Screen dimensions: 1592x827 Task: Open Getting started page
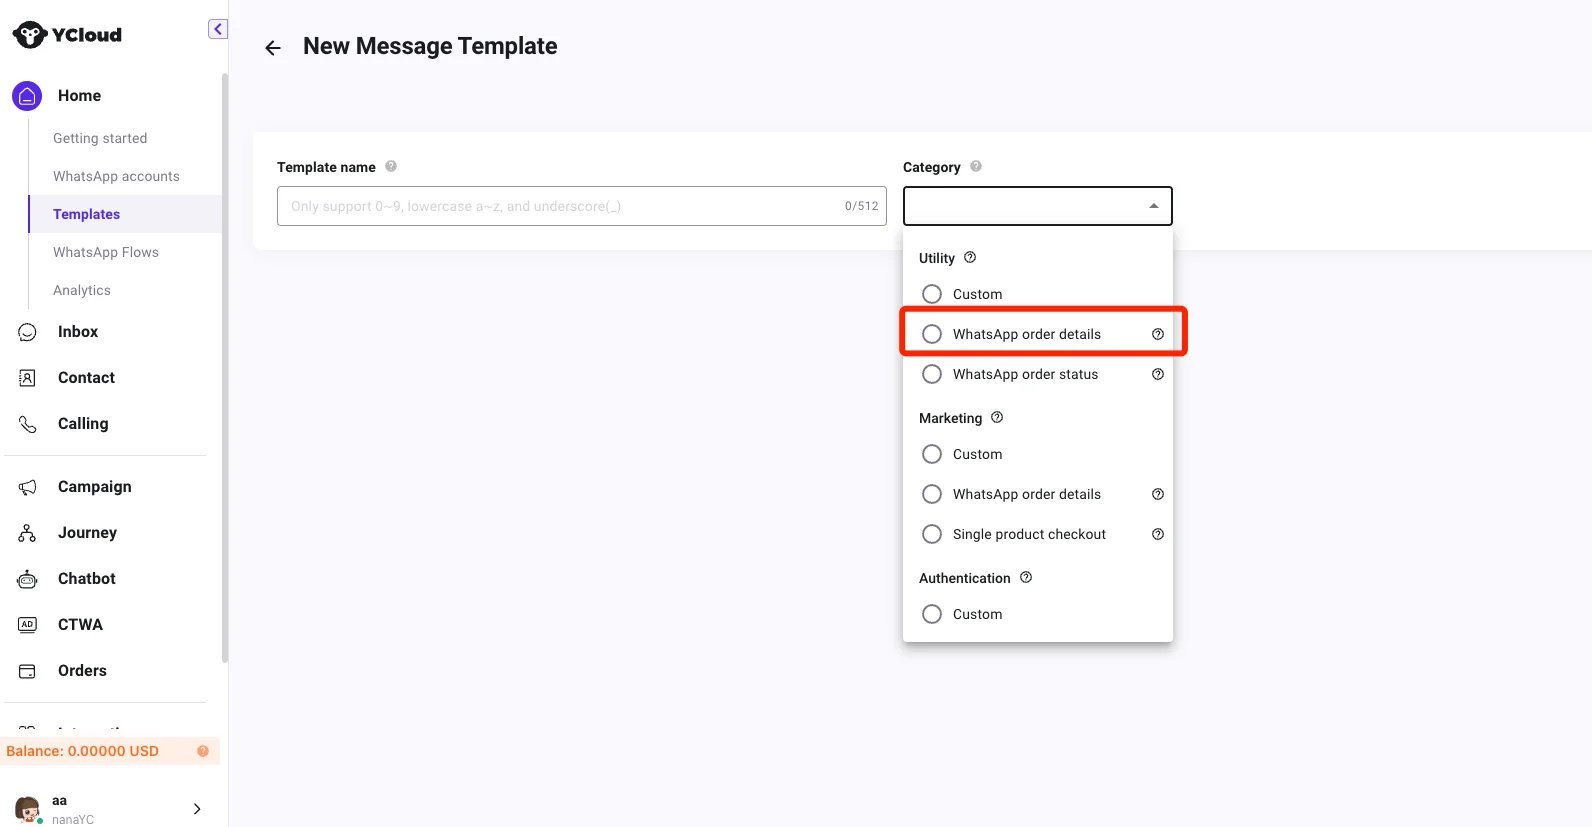(100, 138)
